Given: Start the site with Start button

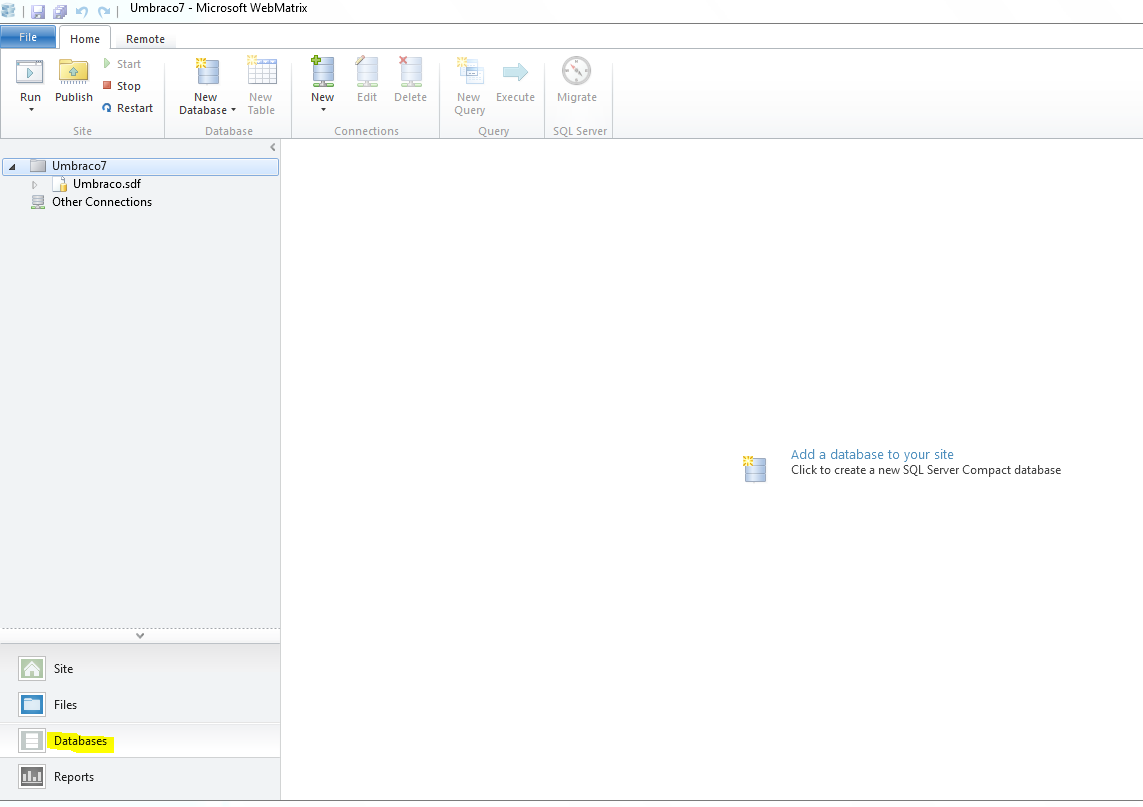Looking at the screenshot, I should pos(122,64).
